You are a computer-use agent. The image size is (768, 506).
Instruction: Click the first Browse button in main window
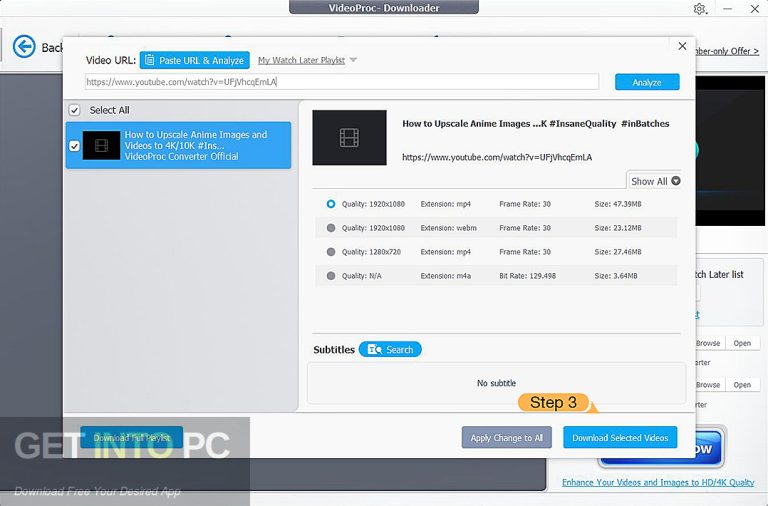(x=708, y=343)
